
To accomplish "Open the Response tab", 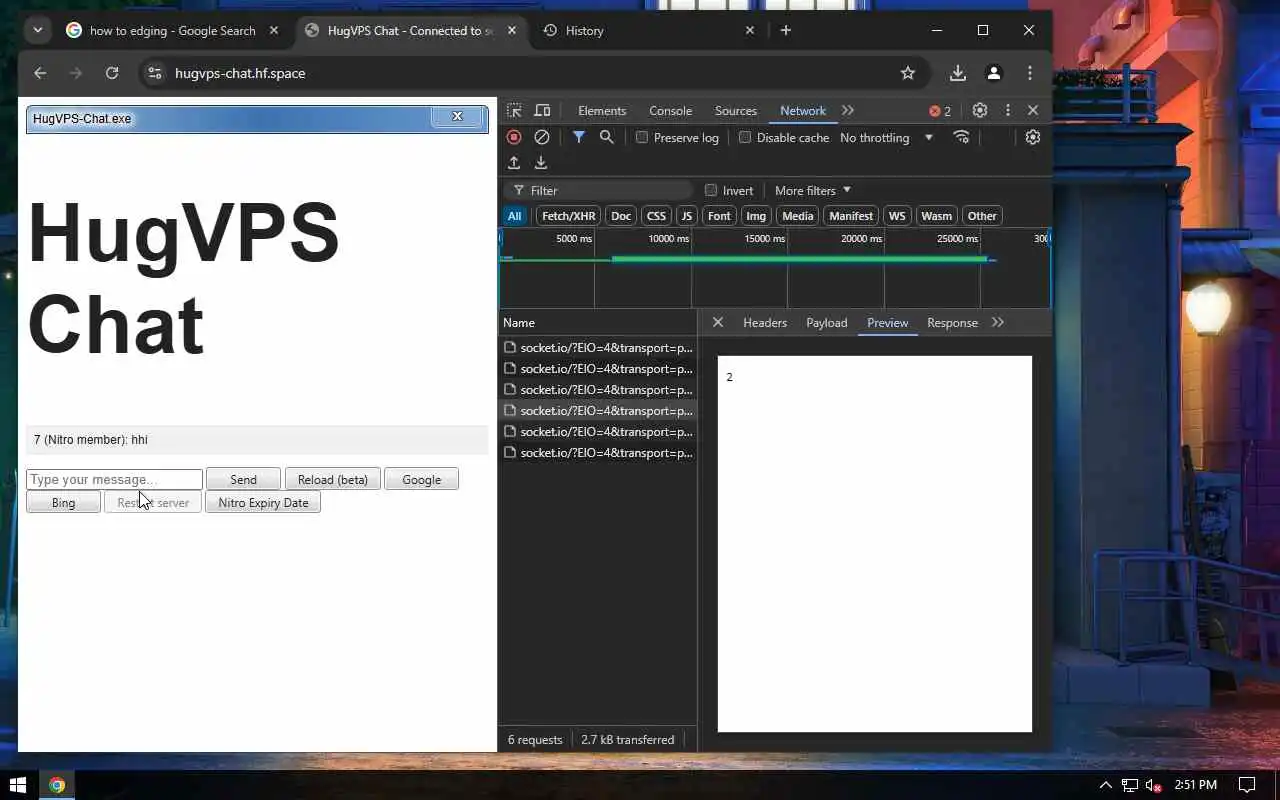I will click(x=952, y=322).
